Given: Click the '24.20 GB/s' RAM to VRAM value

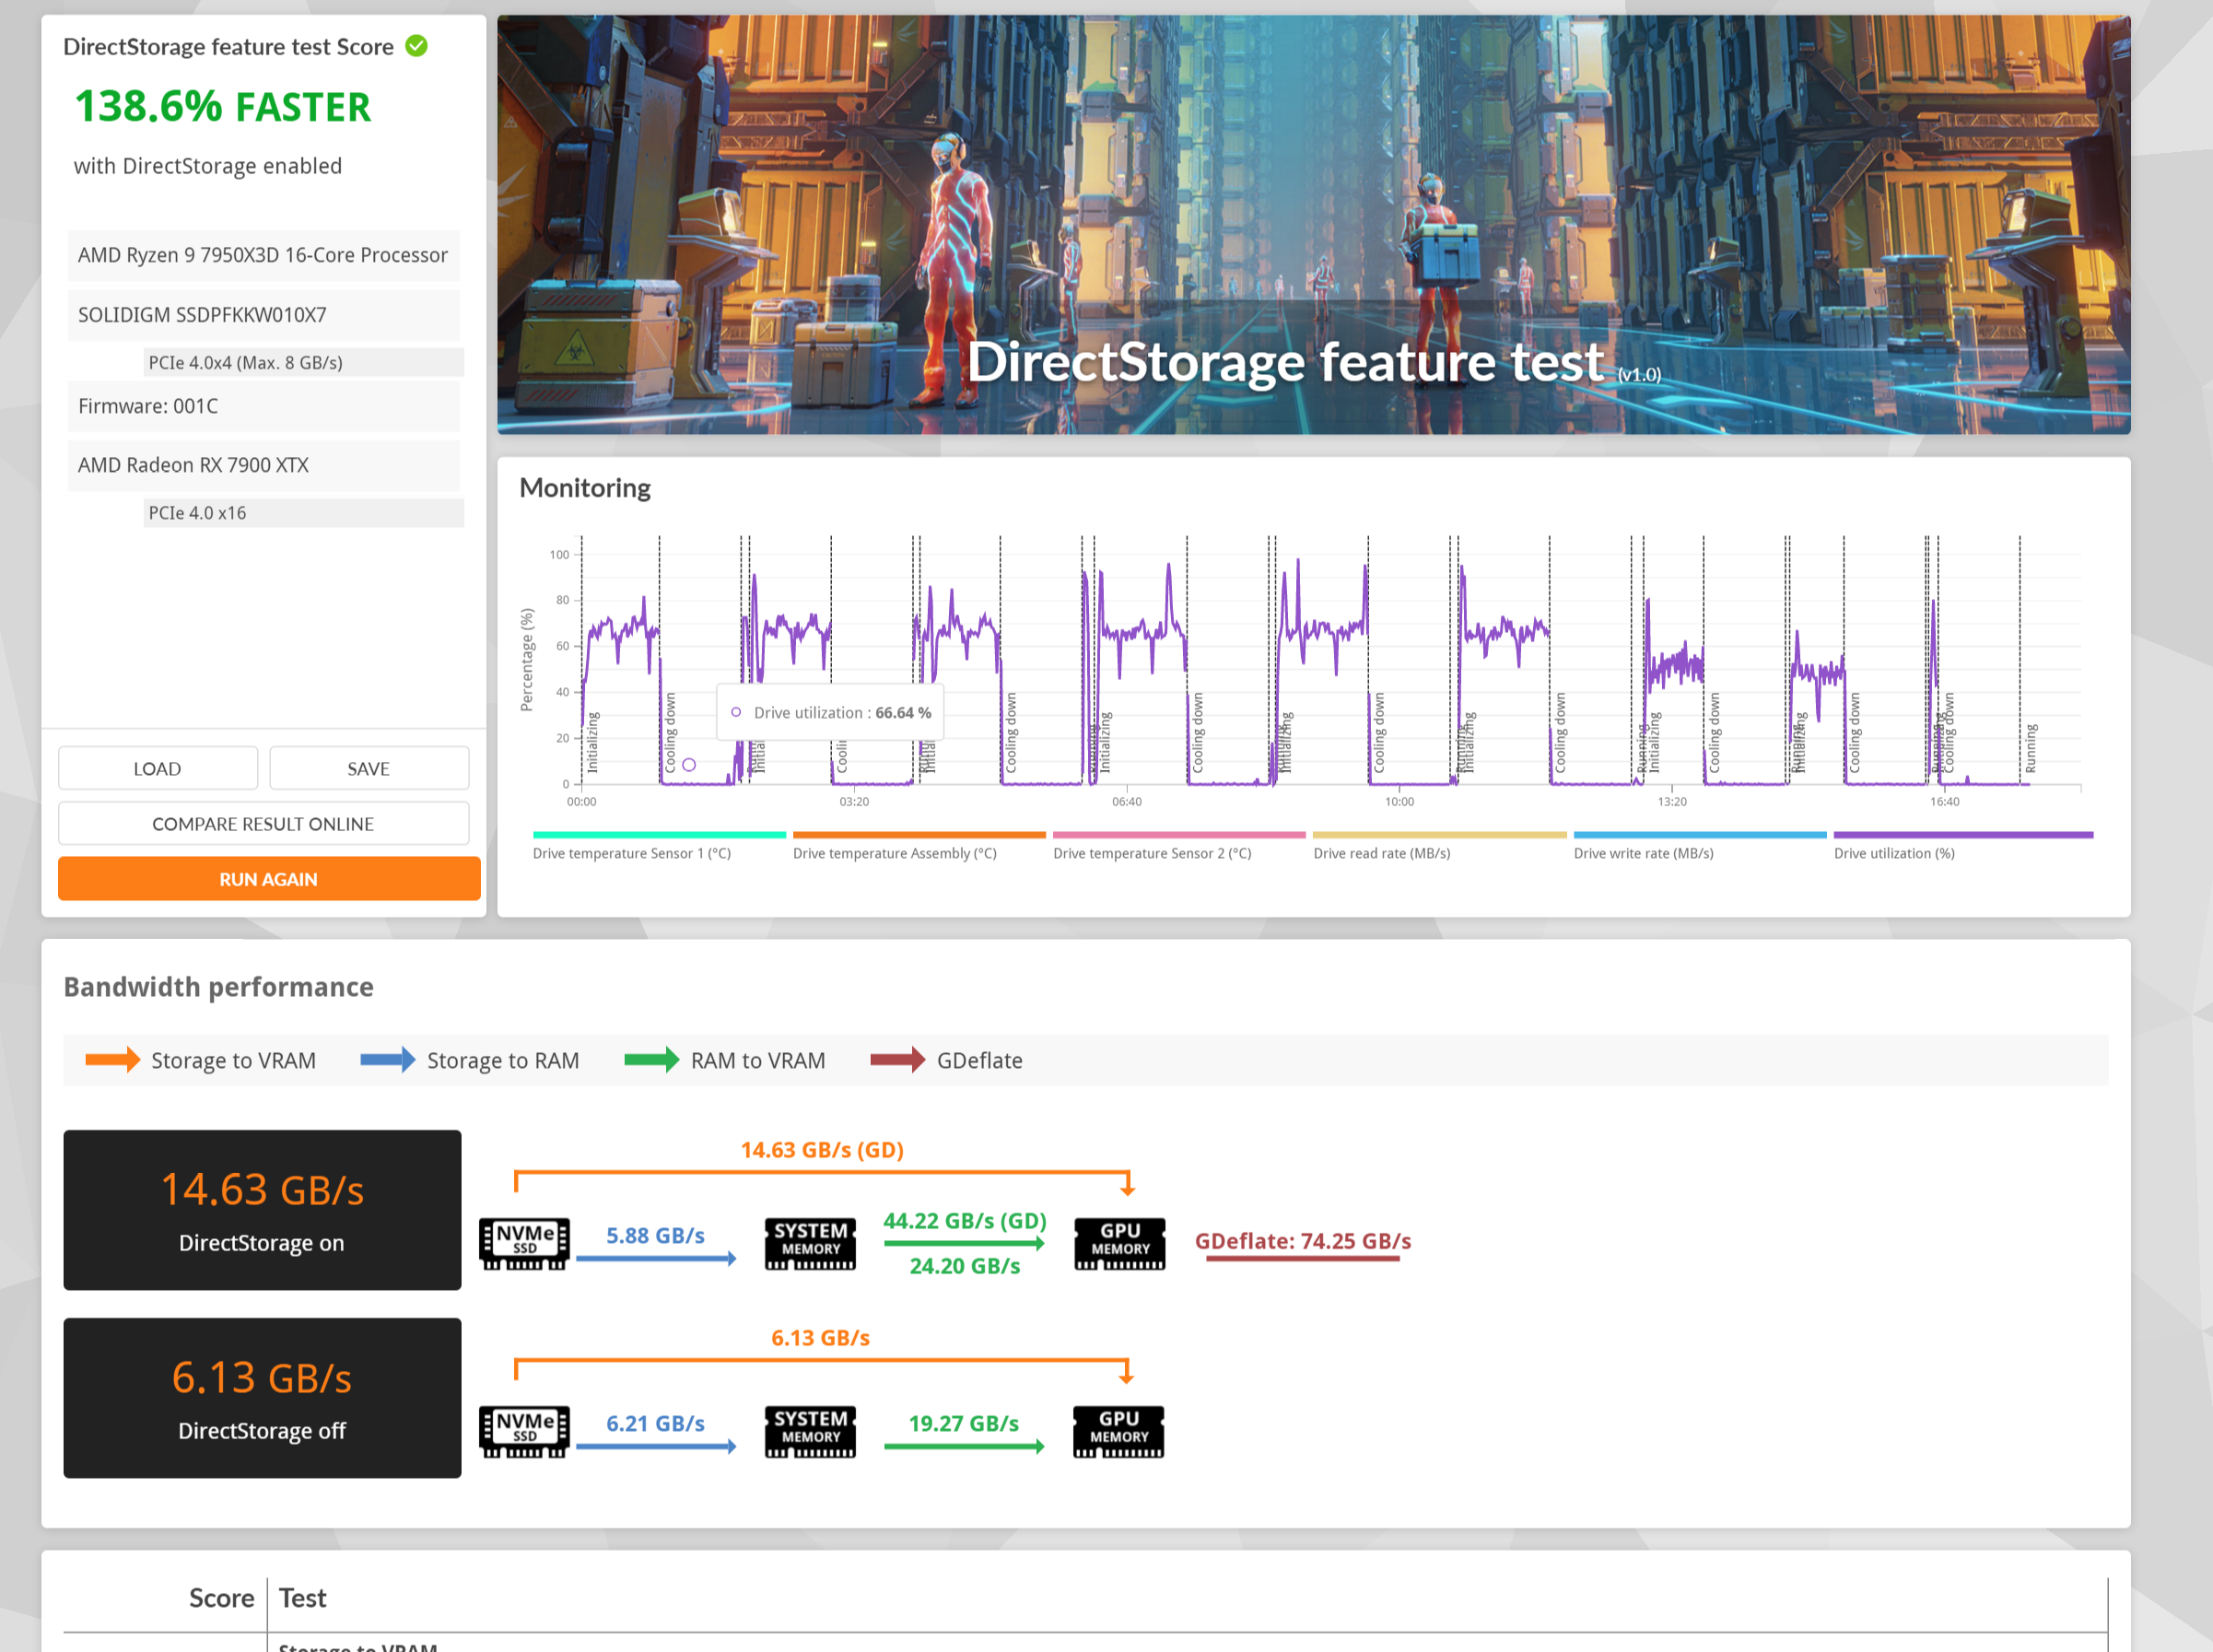Looking at the screenshot, I should click(x=965, y=1266).
